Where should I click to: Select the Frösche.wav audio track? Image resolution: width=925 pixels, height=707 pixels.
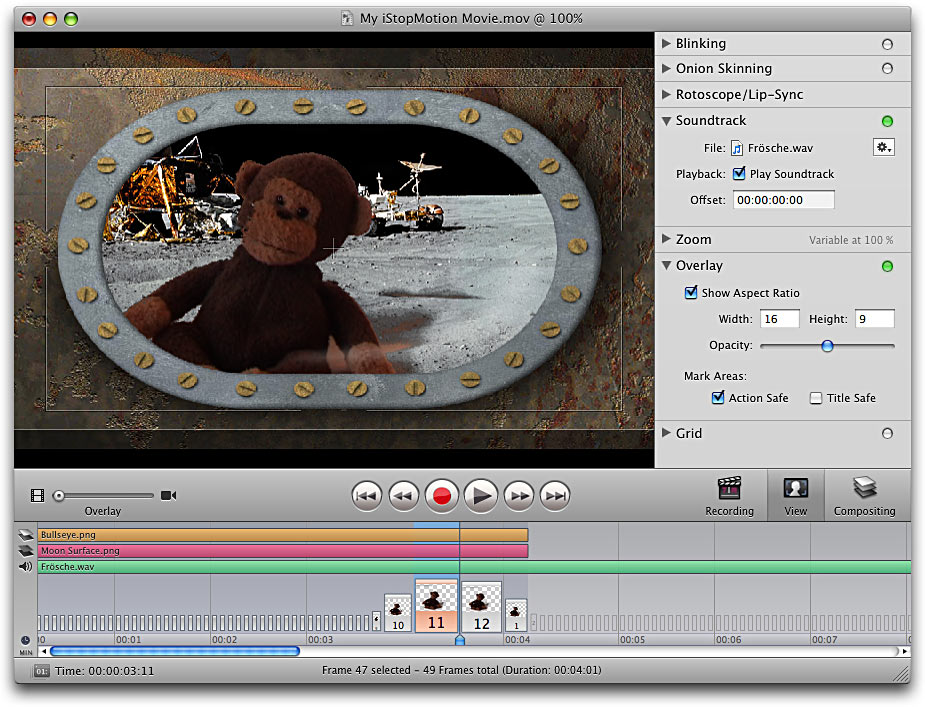(474, 567)
